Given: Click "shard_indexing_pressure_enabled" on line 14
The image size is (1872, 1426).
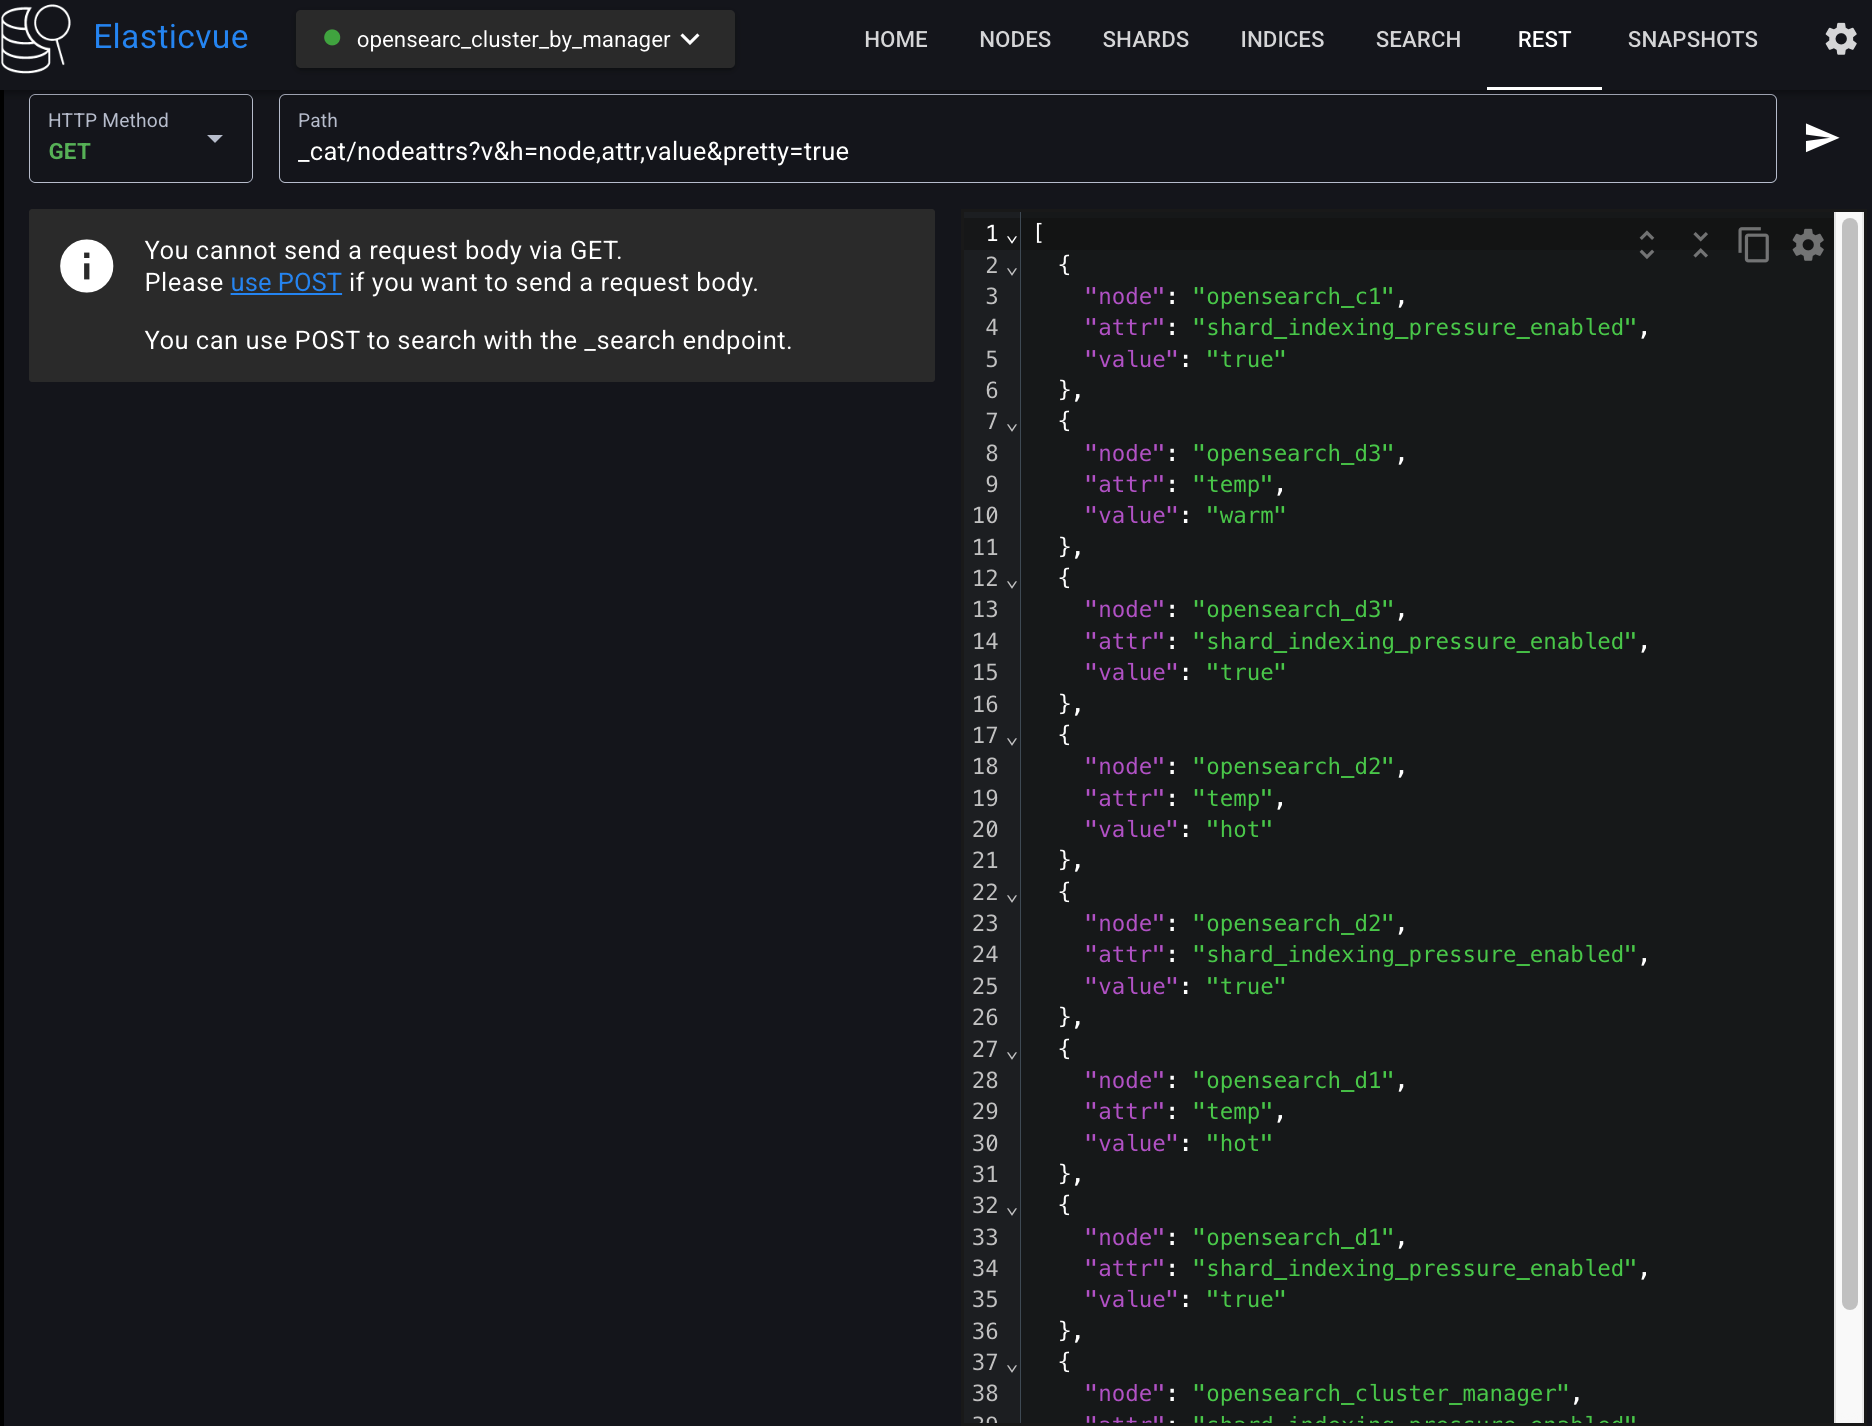Looking at the screenshot, I should click(x=1416, y=642).
